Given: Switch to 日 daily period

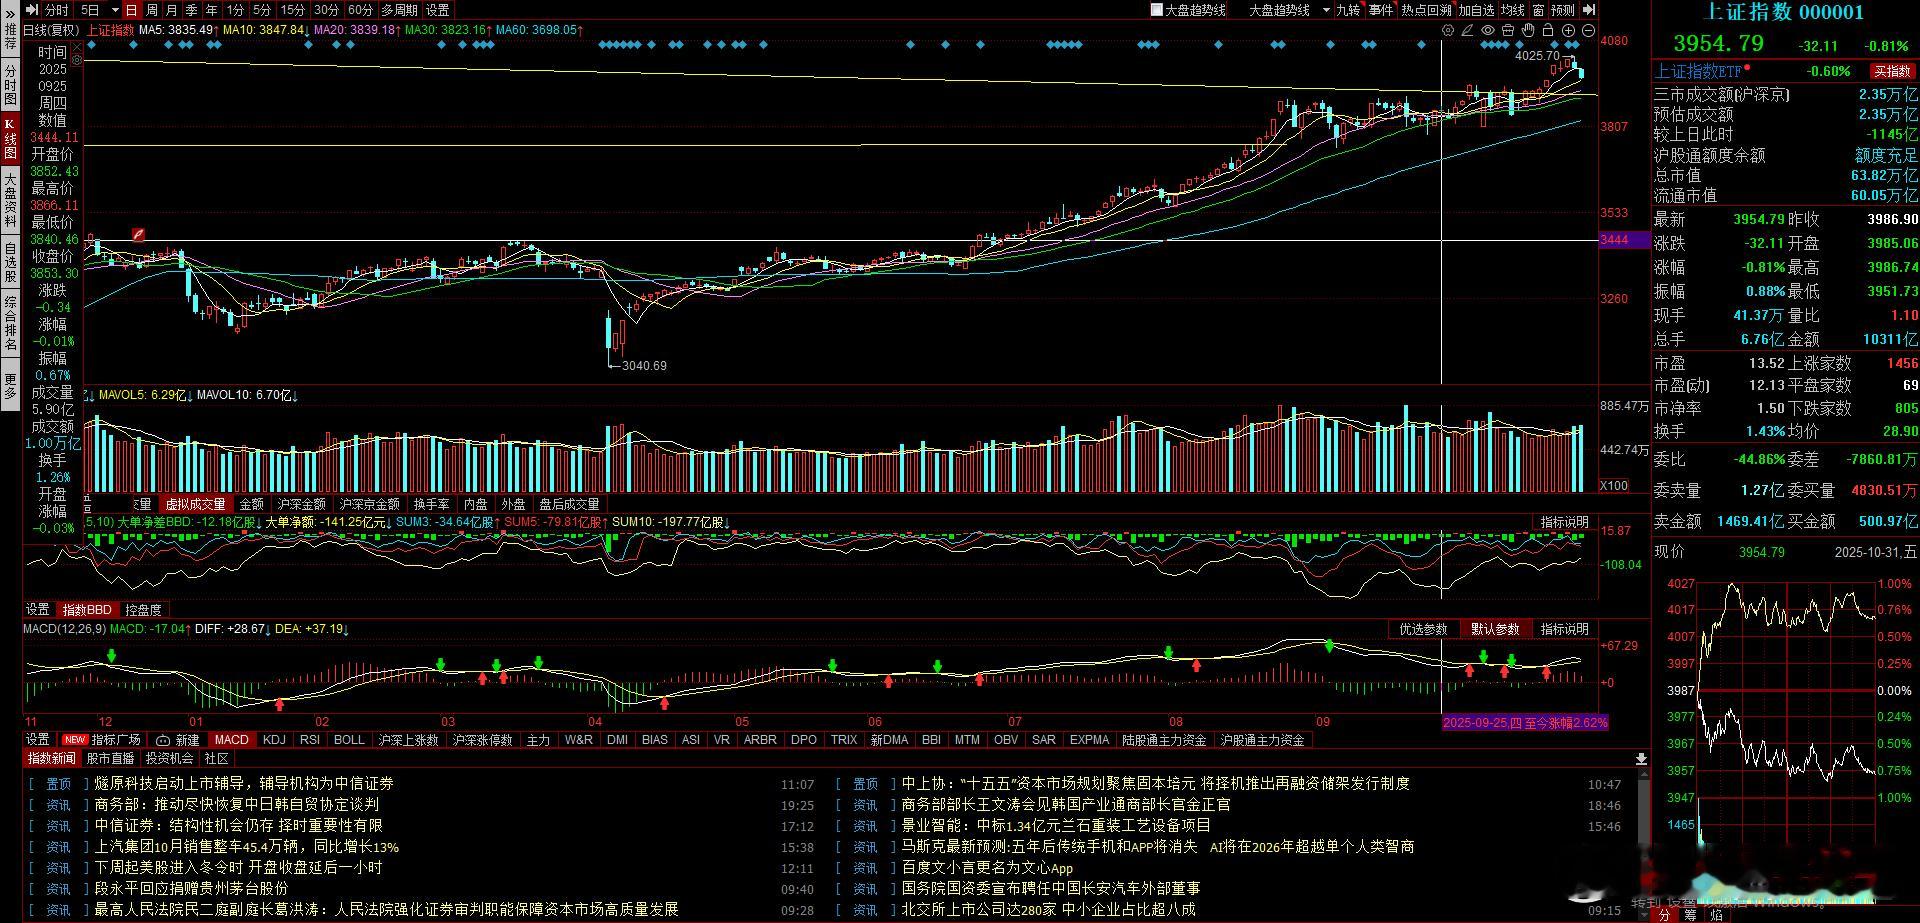Looking at the screenshot, I should coord(131,10).
